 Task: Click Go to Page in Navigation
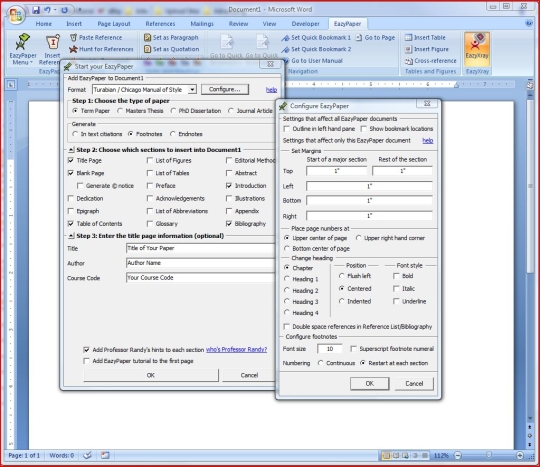click(375, 38)
